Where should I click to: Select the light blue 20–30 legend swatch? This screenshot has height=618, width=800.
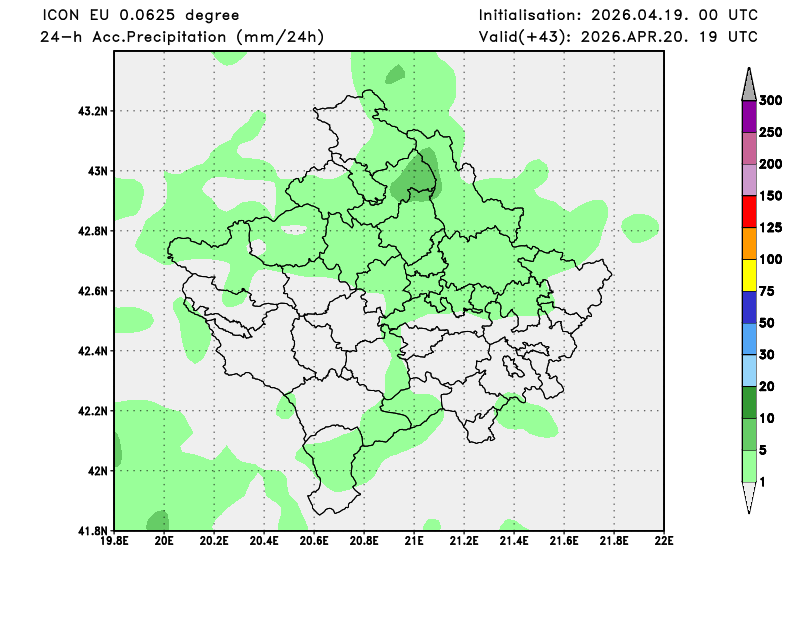pyautogui.click(x=748, y=371)
